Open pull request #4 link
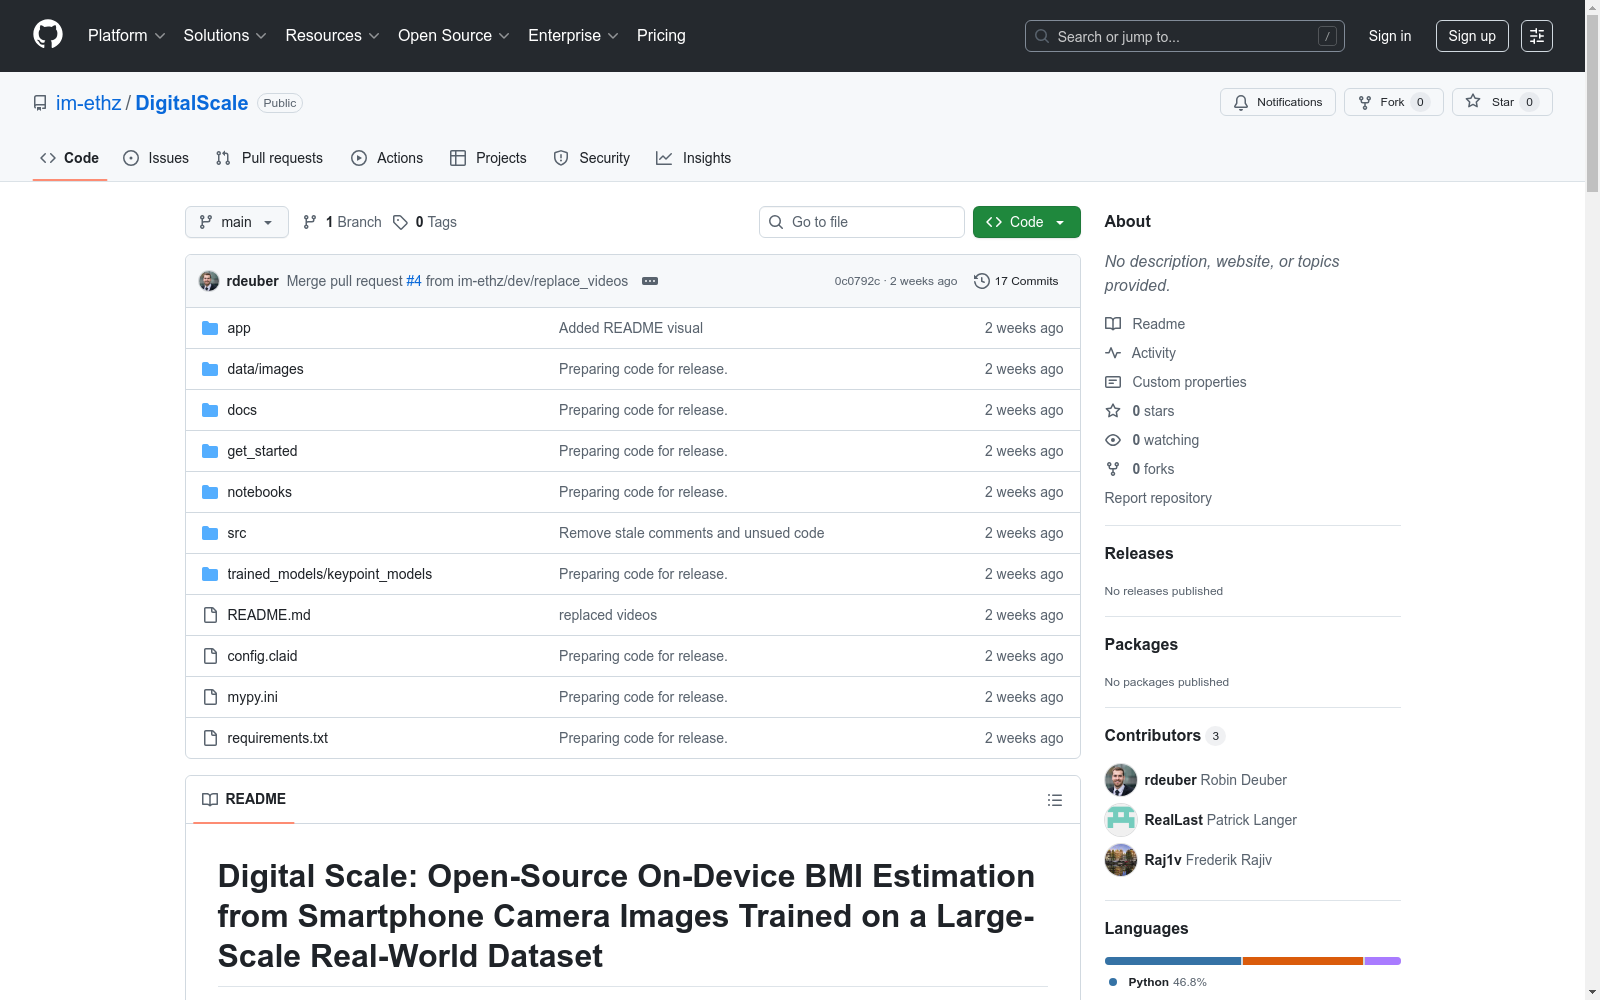Screen dimensions: 1600x1000 [x=414, y=281]
